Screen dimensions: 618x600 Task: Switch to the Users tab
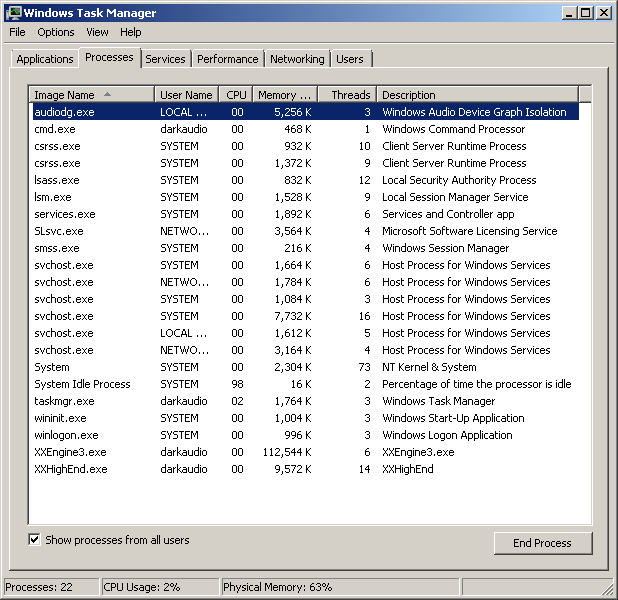350,59
